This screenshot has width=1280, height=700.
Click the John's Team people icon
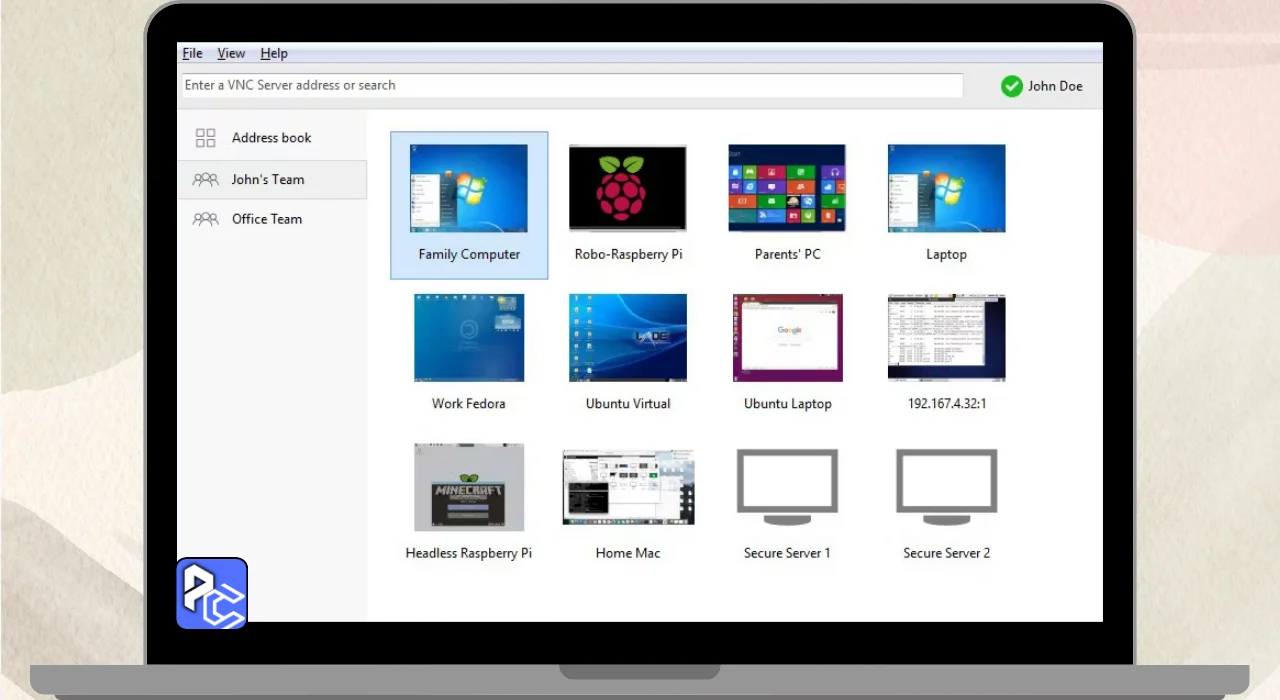pyautogui.click(x=205, y=180)
